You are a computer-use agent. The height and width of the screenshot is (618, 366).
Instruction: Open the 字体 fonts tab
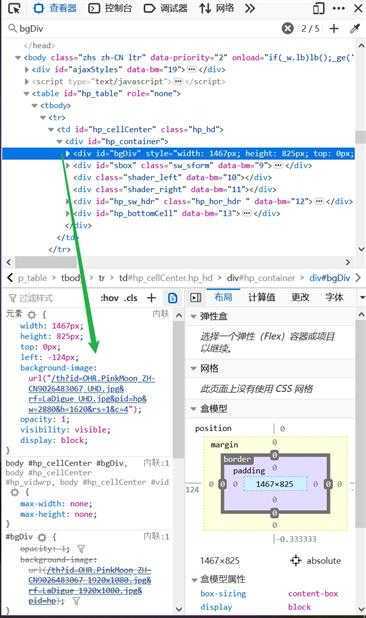(x=334, y=297)
